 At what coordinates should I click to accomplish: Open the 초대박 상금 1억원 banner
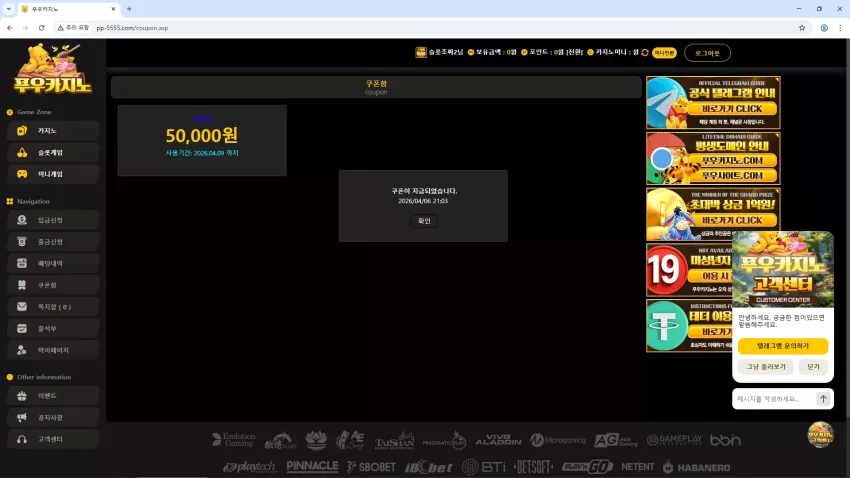(713, 214)
